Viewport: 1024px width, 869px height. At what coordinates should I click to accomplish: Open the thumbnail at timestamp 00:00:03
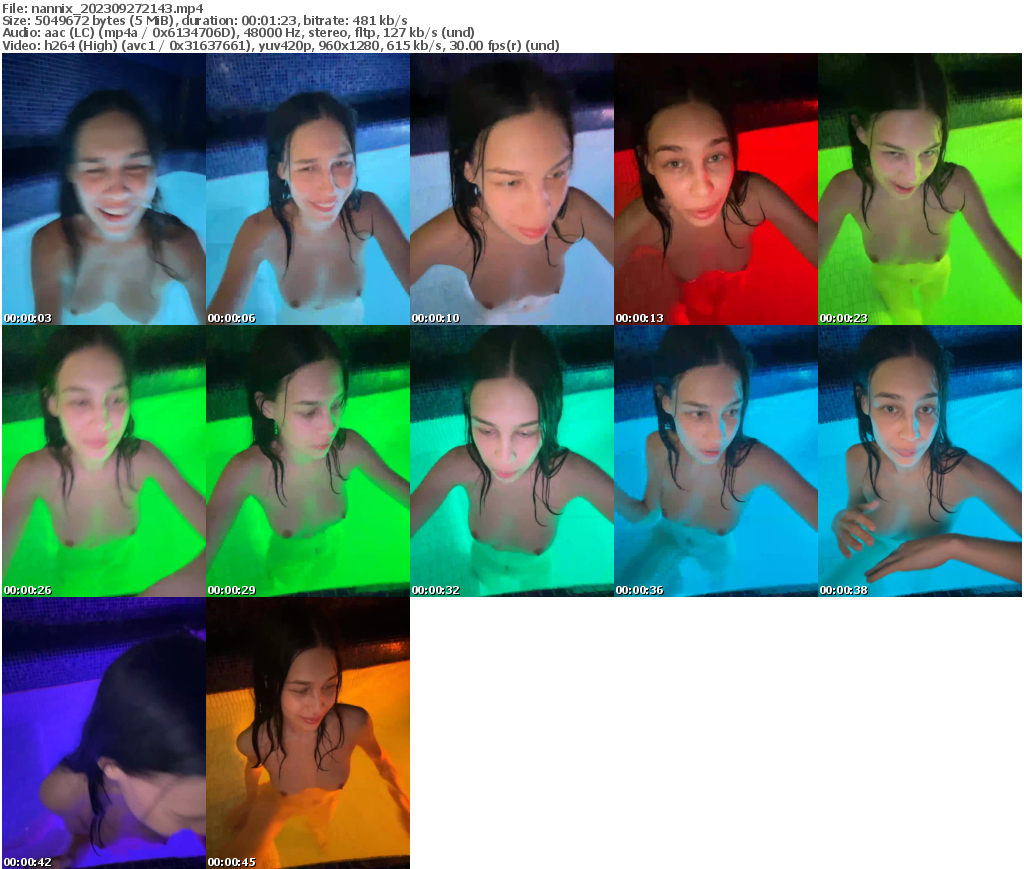point(102,190)
